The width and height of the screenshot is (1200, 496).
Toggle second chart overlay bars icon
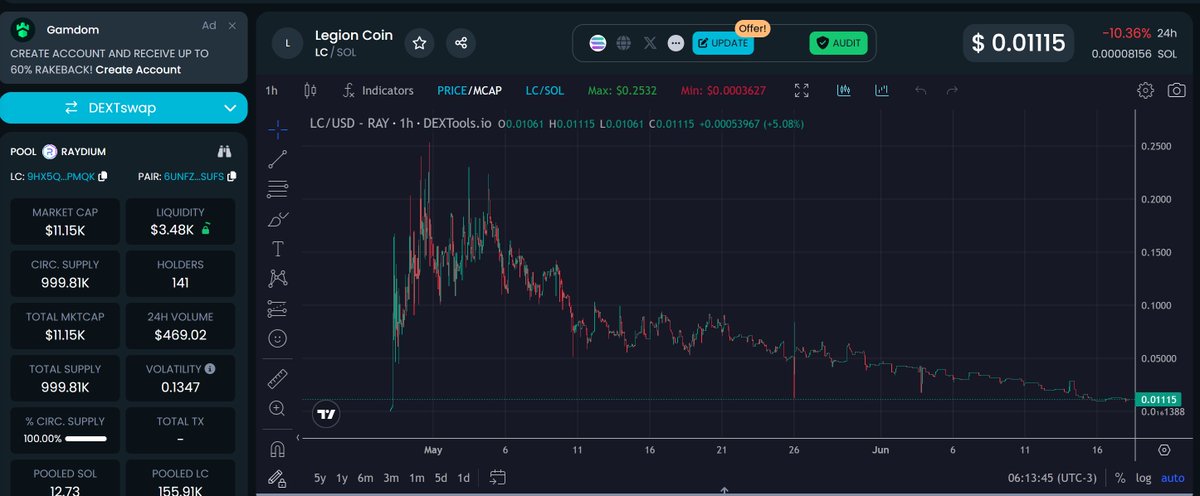coord(882,90)
